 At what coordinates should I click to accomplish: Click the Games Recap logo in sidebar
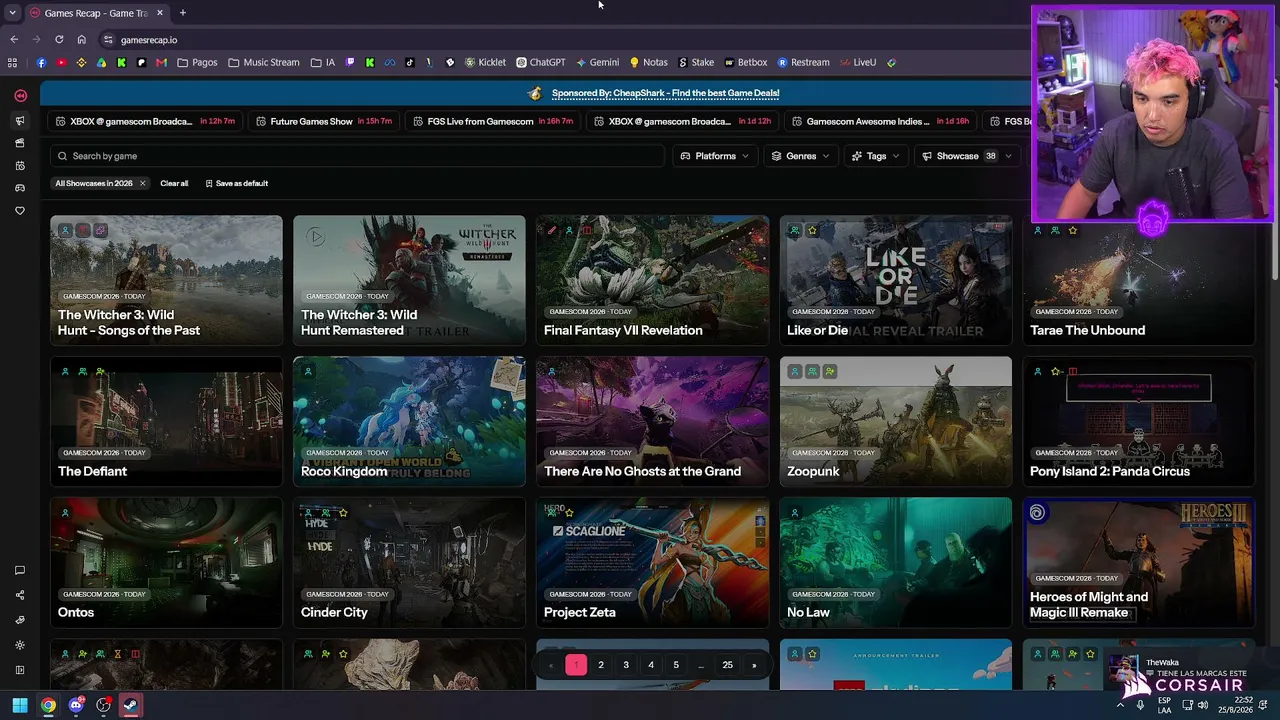click(x=20, y=96)
